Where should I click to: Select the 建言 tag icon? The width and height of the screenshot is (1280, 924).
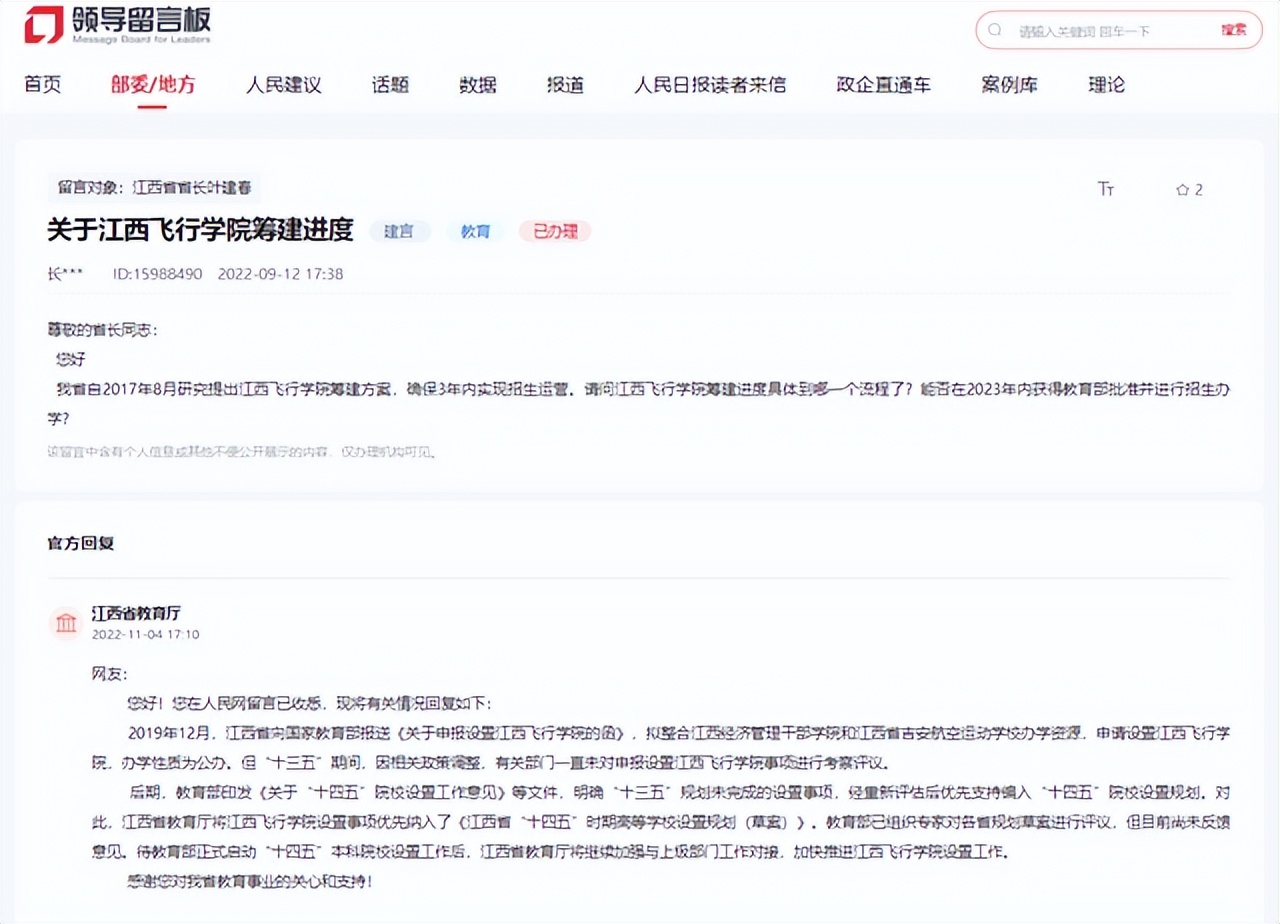(399, 231)
